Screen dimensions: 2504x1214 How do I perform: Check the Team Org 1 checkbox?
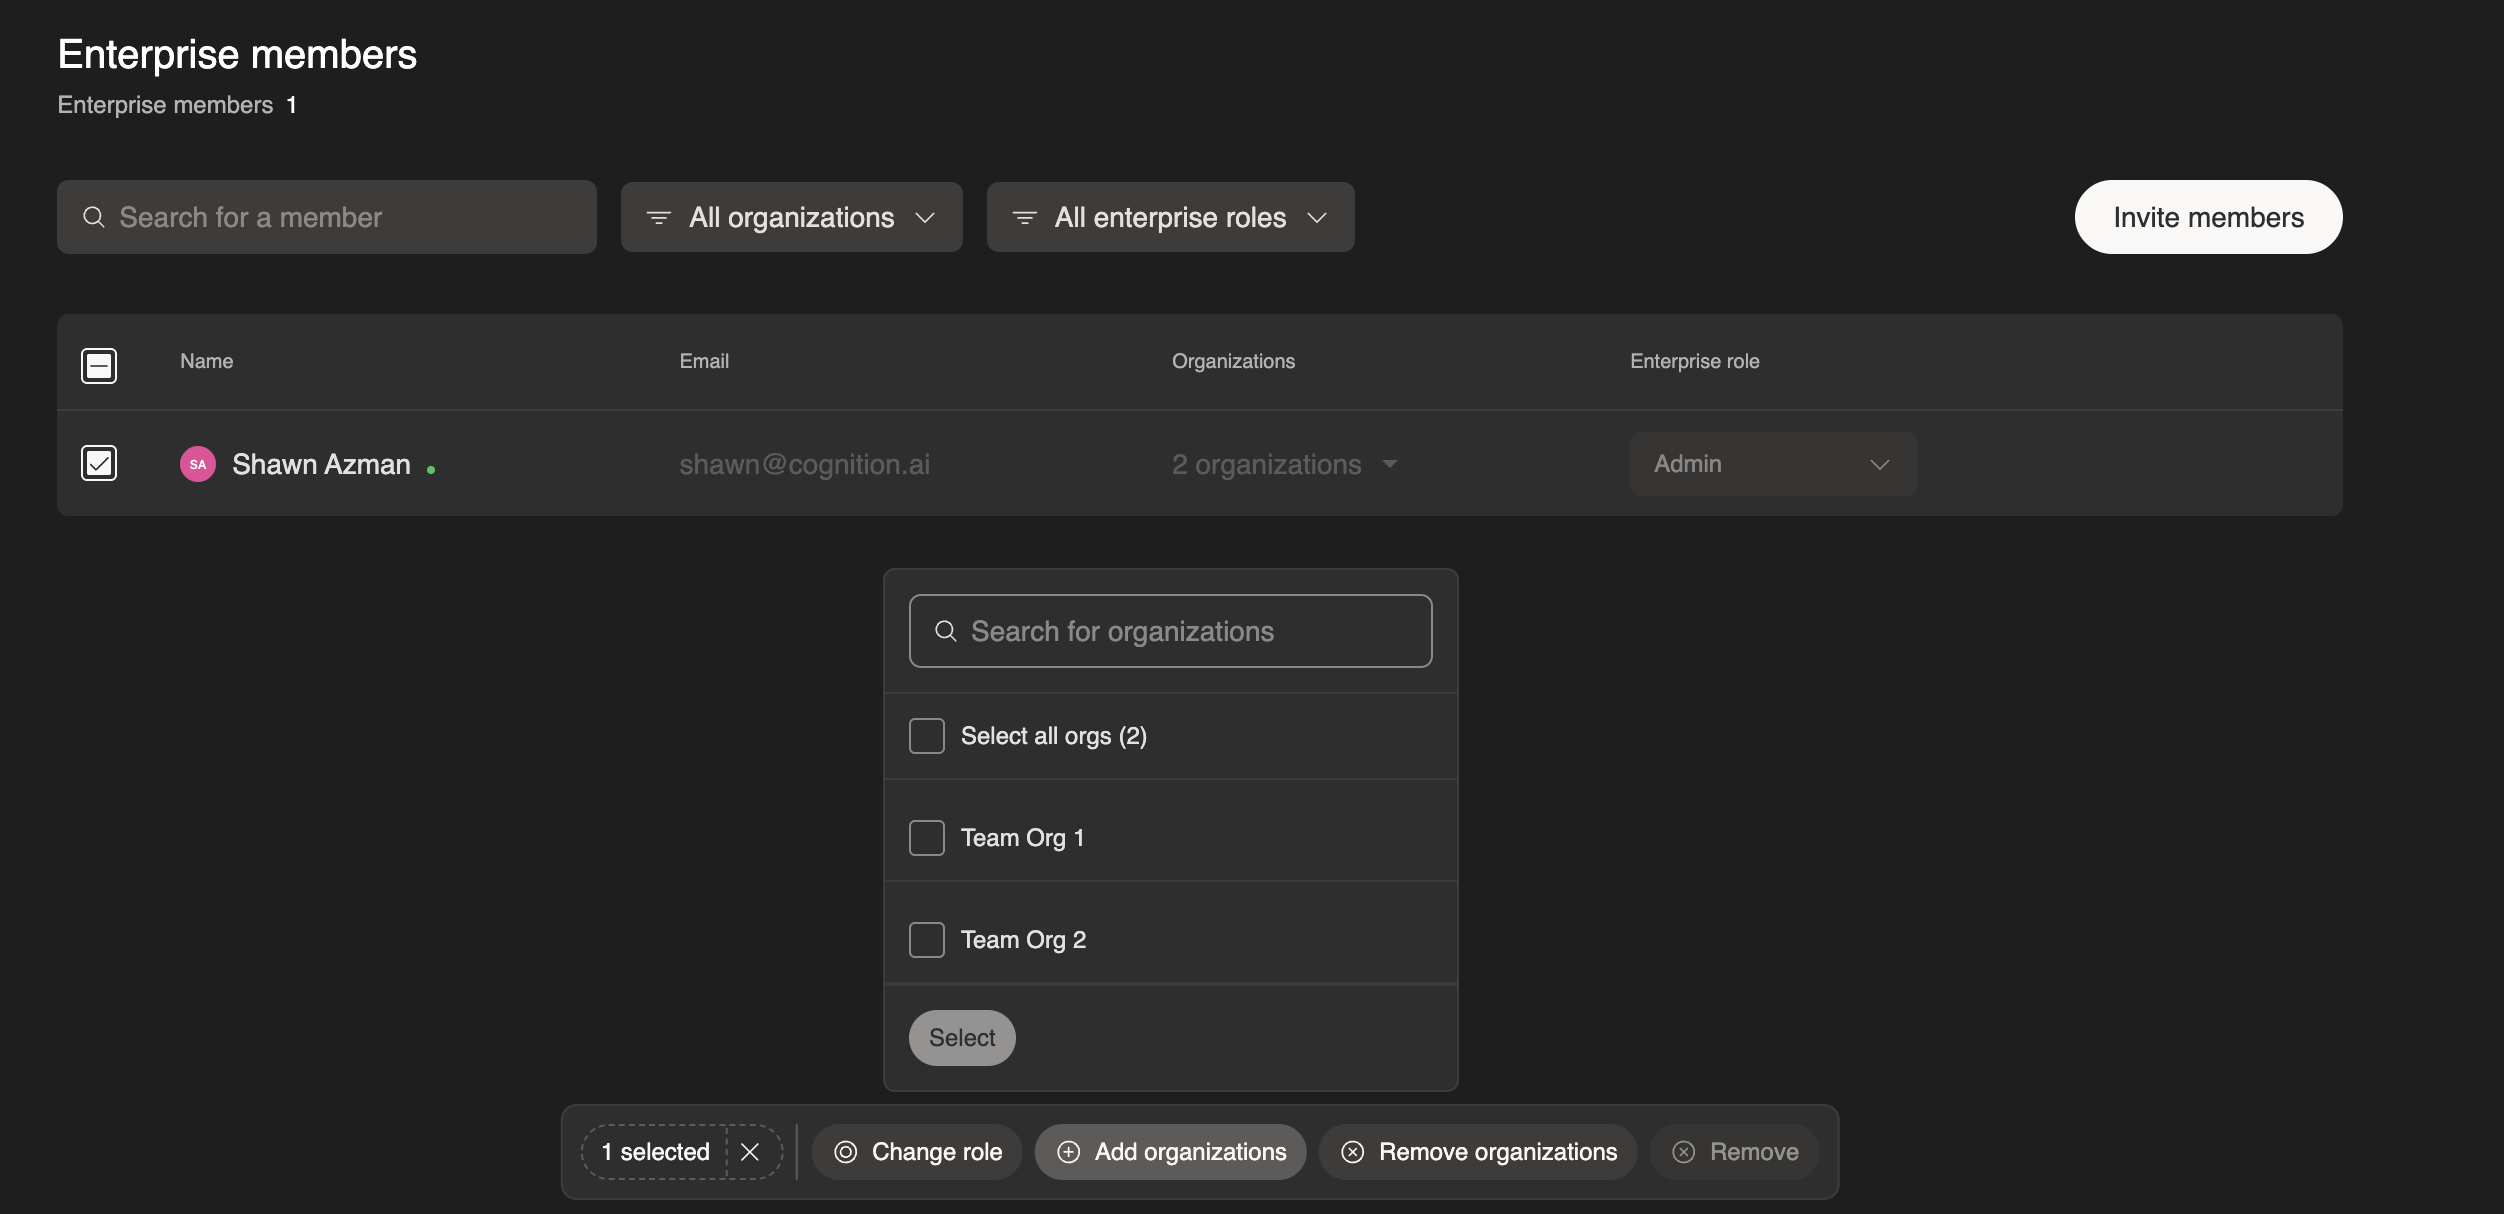pos(926,838)
